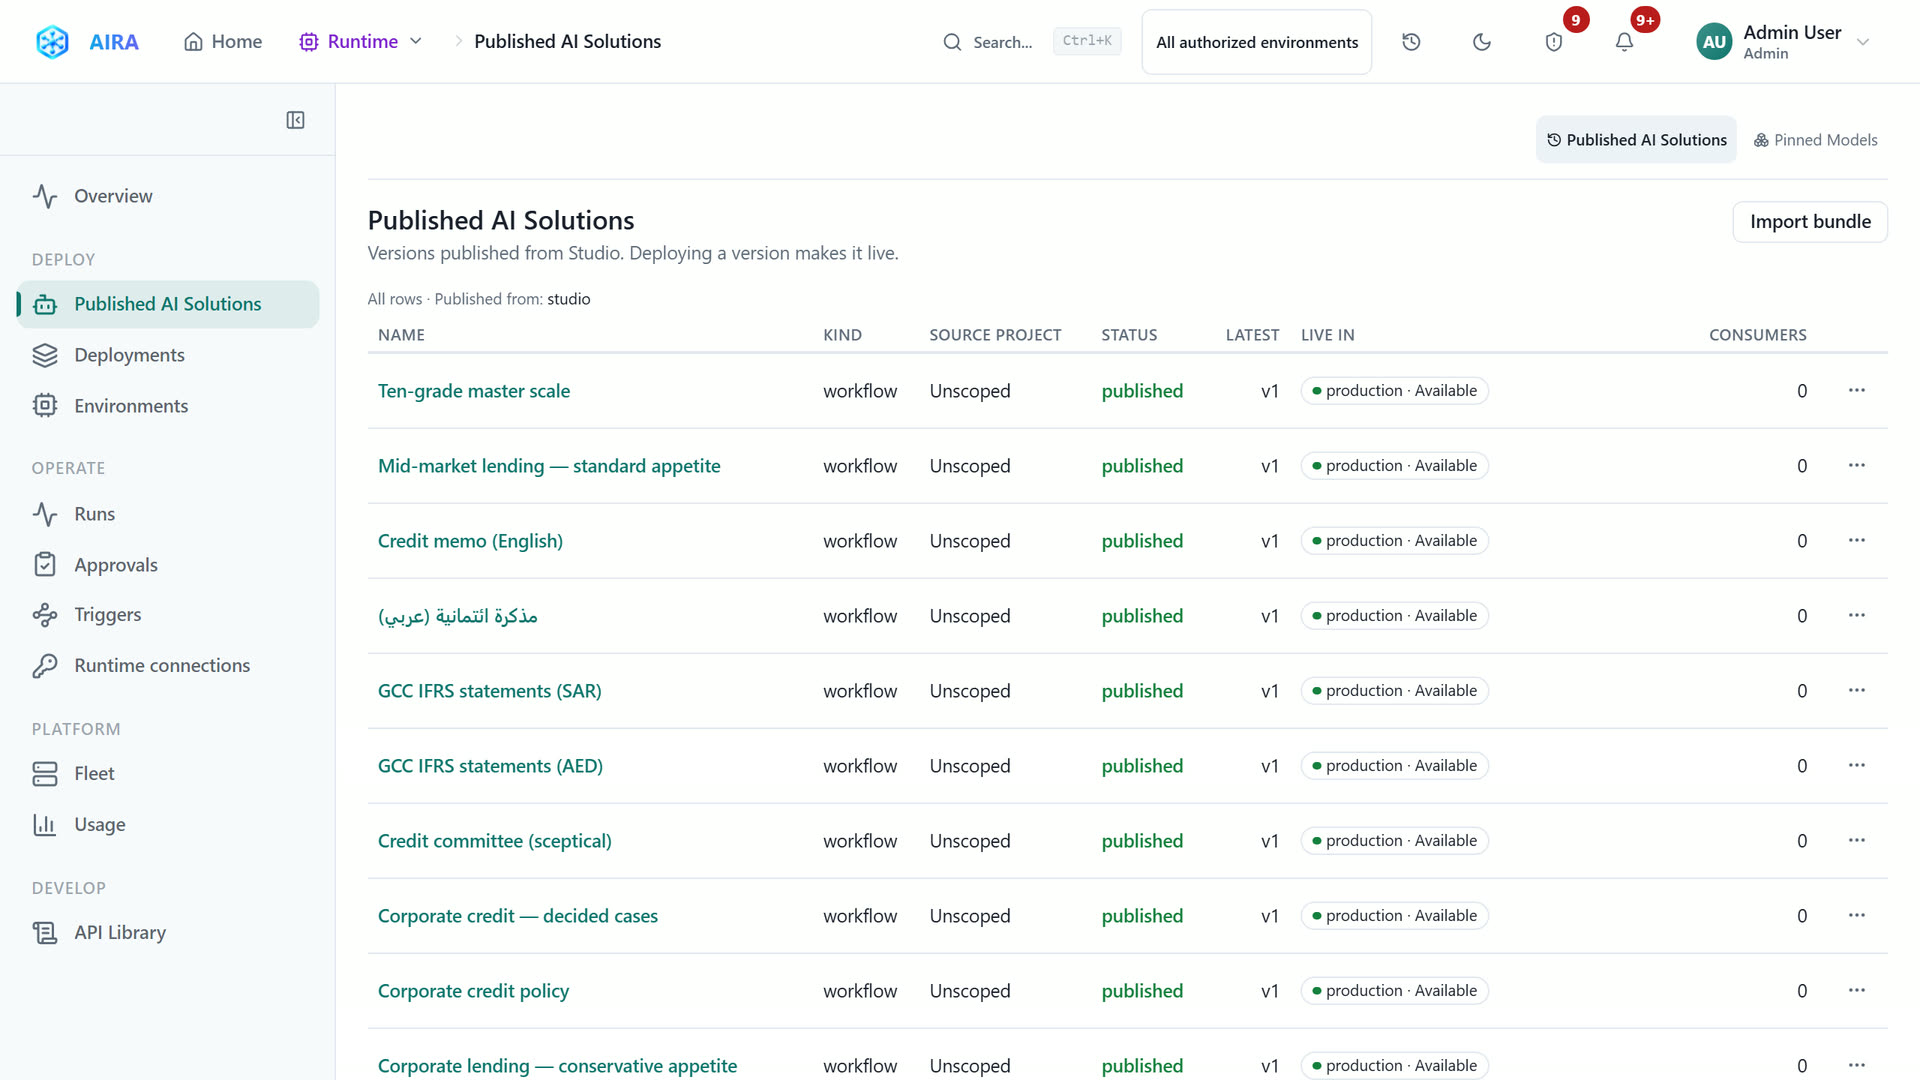Select the Published AI Solutions tab
This screenshot has width=1920, height=1080.
1637,140
